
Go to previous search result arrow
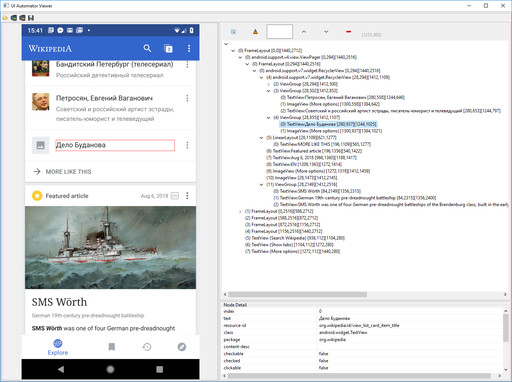[x=304, y=32]
